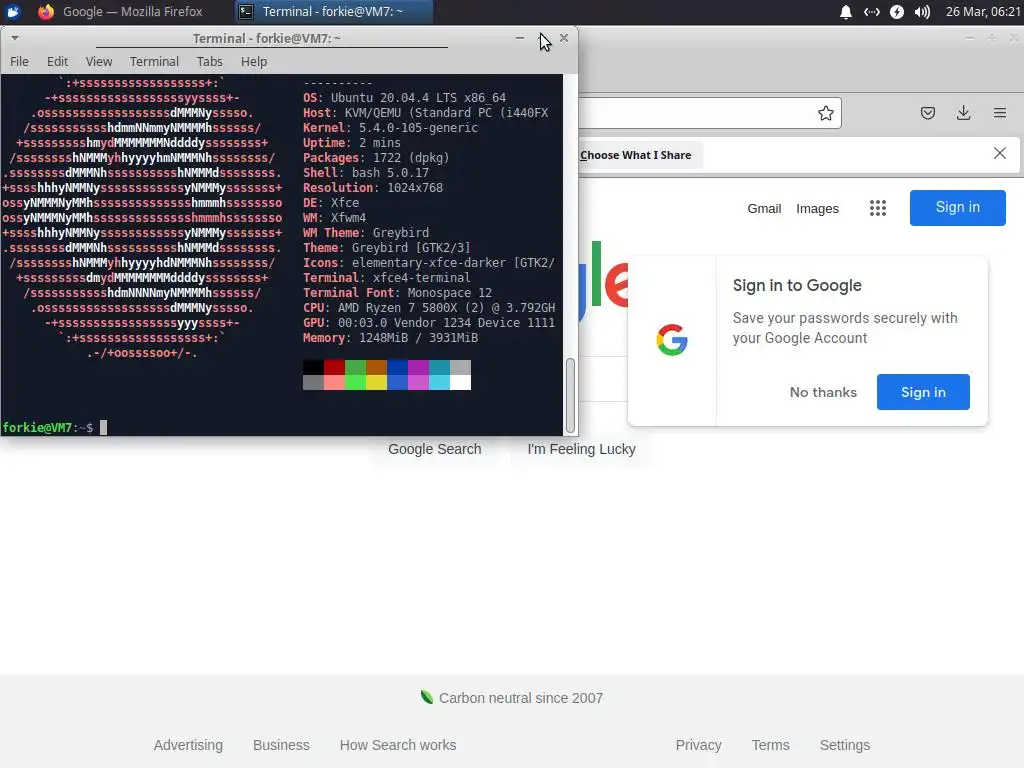Image resolution: width=1024 pixels, height=768 pixels.
Task: Switch to Terminal forkie@VM7 taskbar button
Action: 332,12
